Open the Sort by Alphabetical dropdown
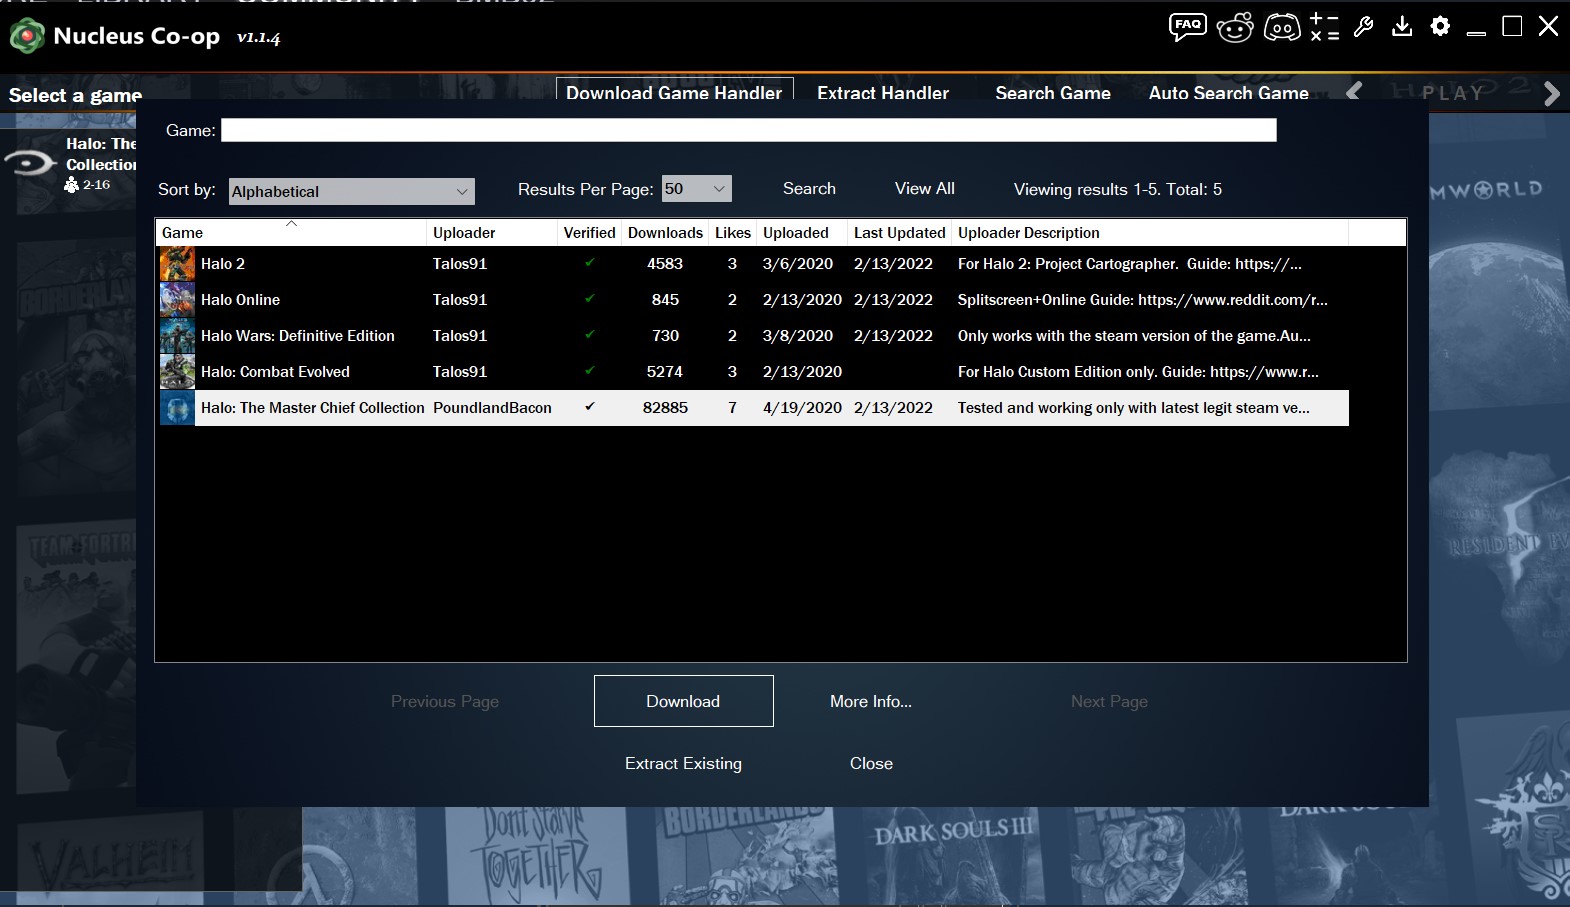The image size is (1570, 907). point(352,191)
